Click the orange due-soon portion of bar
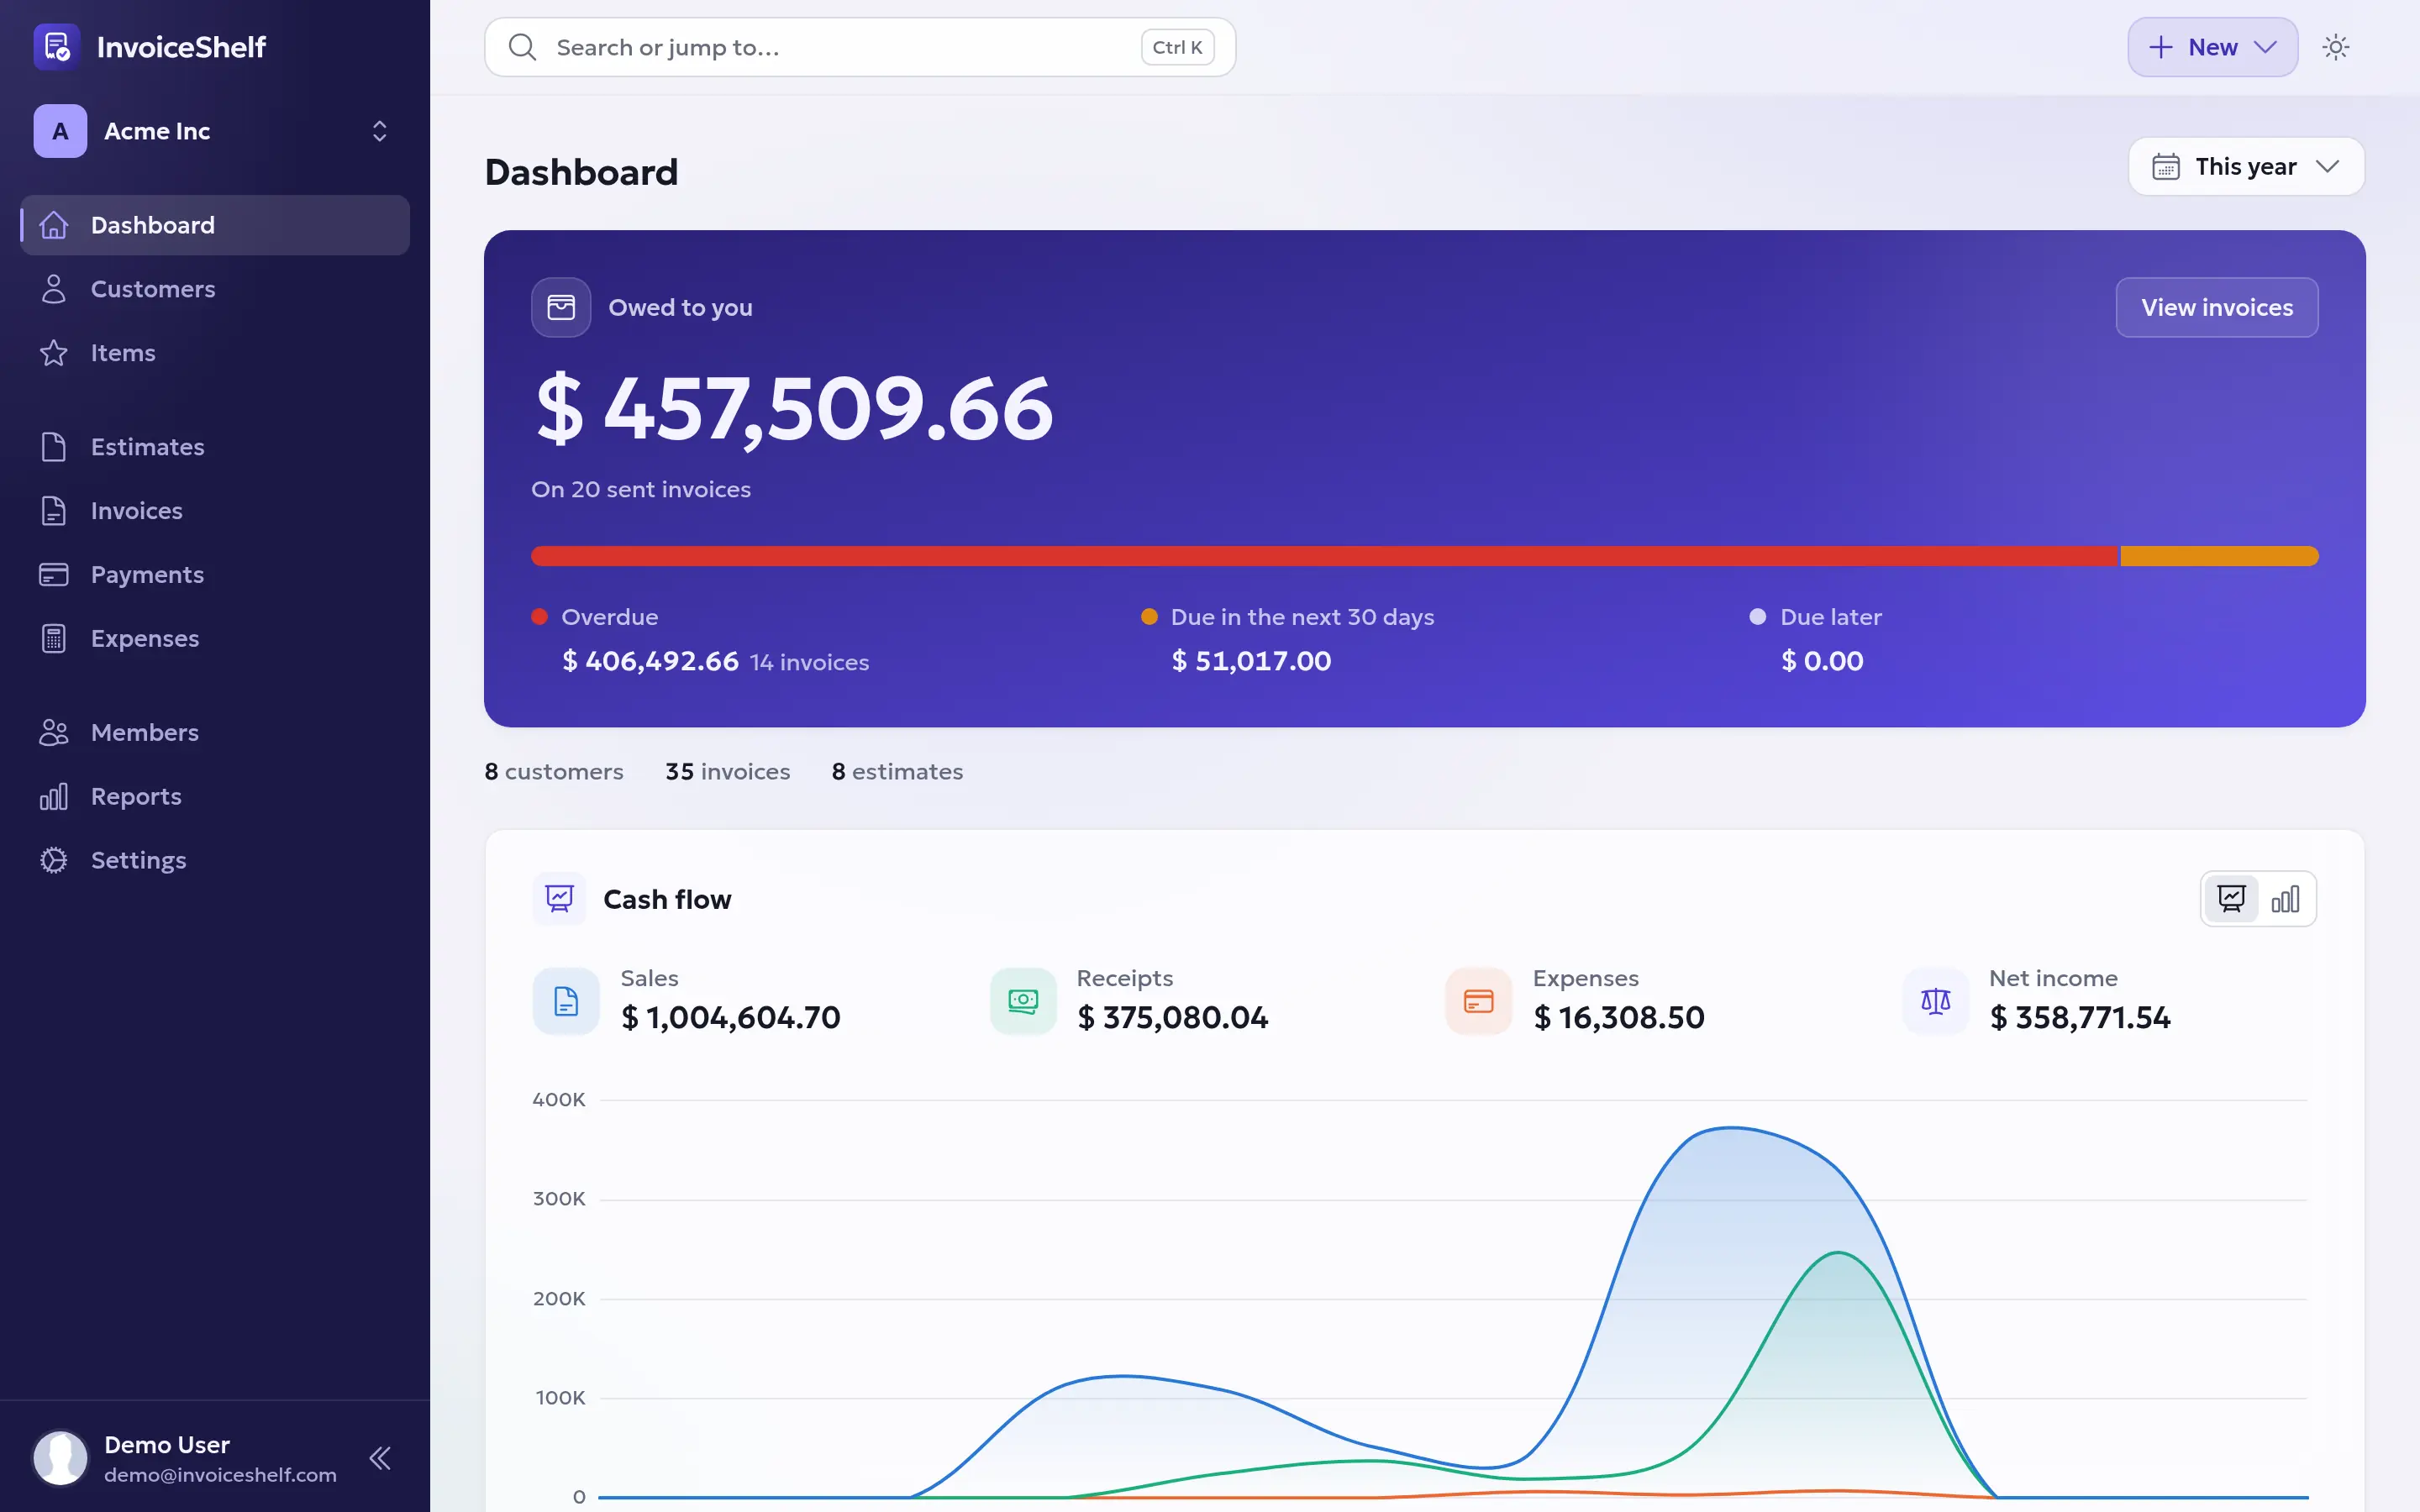The image size is (2420, 1512). [2219, 557]
